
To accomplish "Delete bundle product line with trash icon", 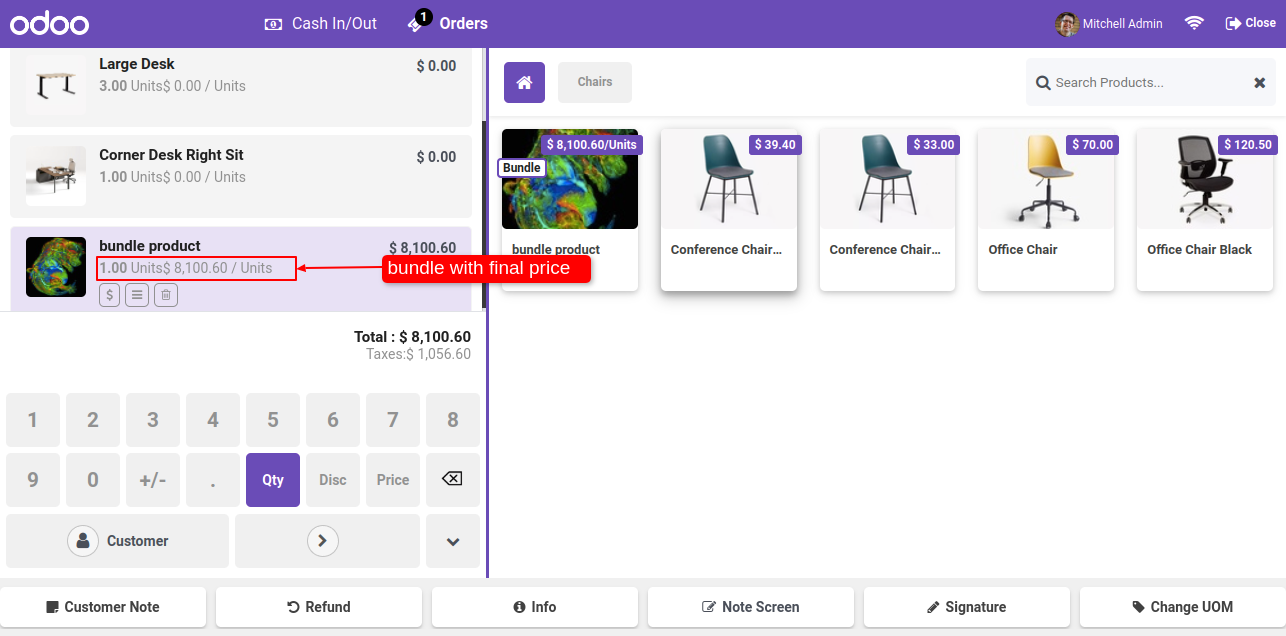I will tap(166, 295).
